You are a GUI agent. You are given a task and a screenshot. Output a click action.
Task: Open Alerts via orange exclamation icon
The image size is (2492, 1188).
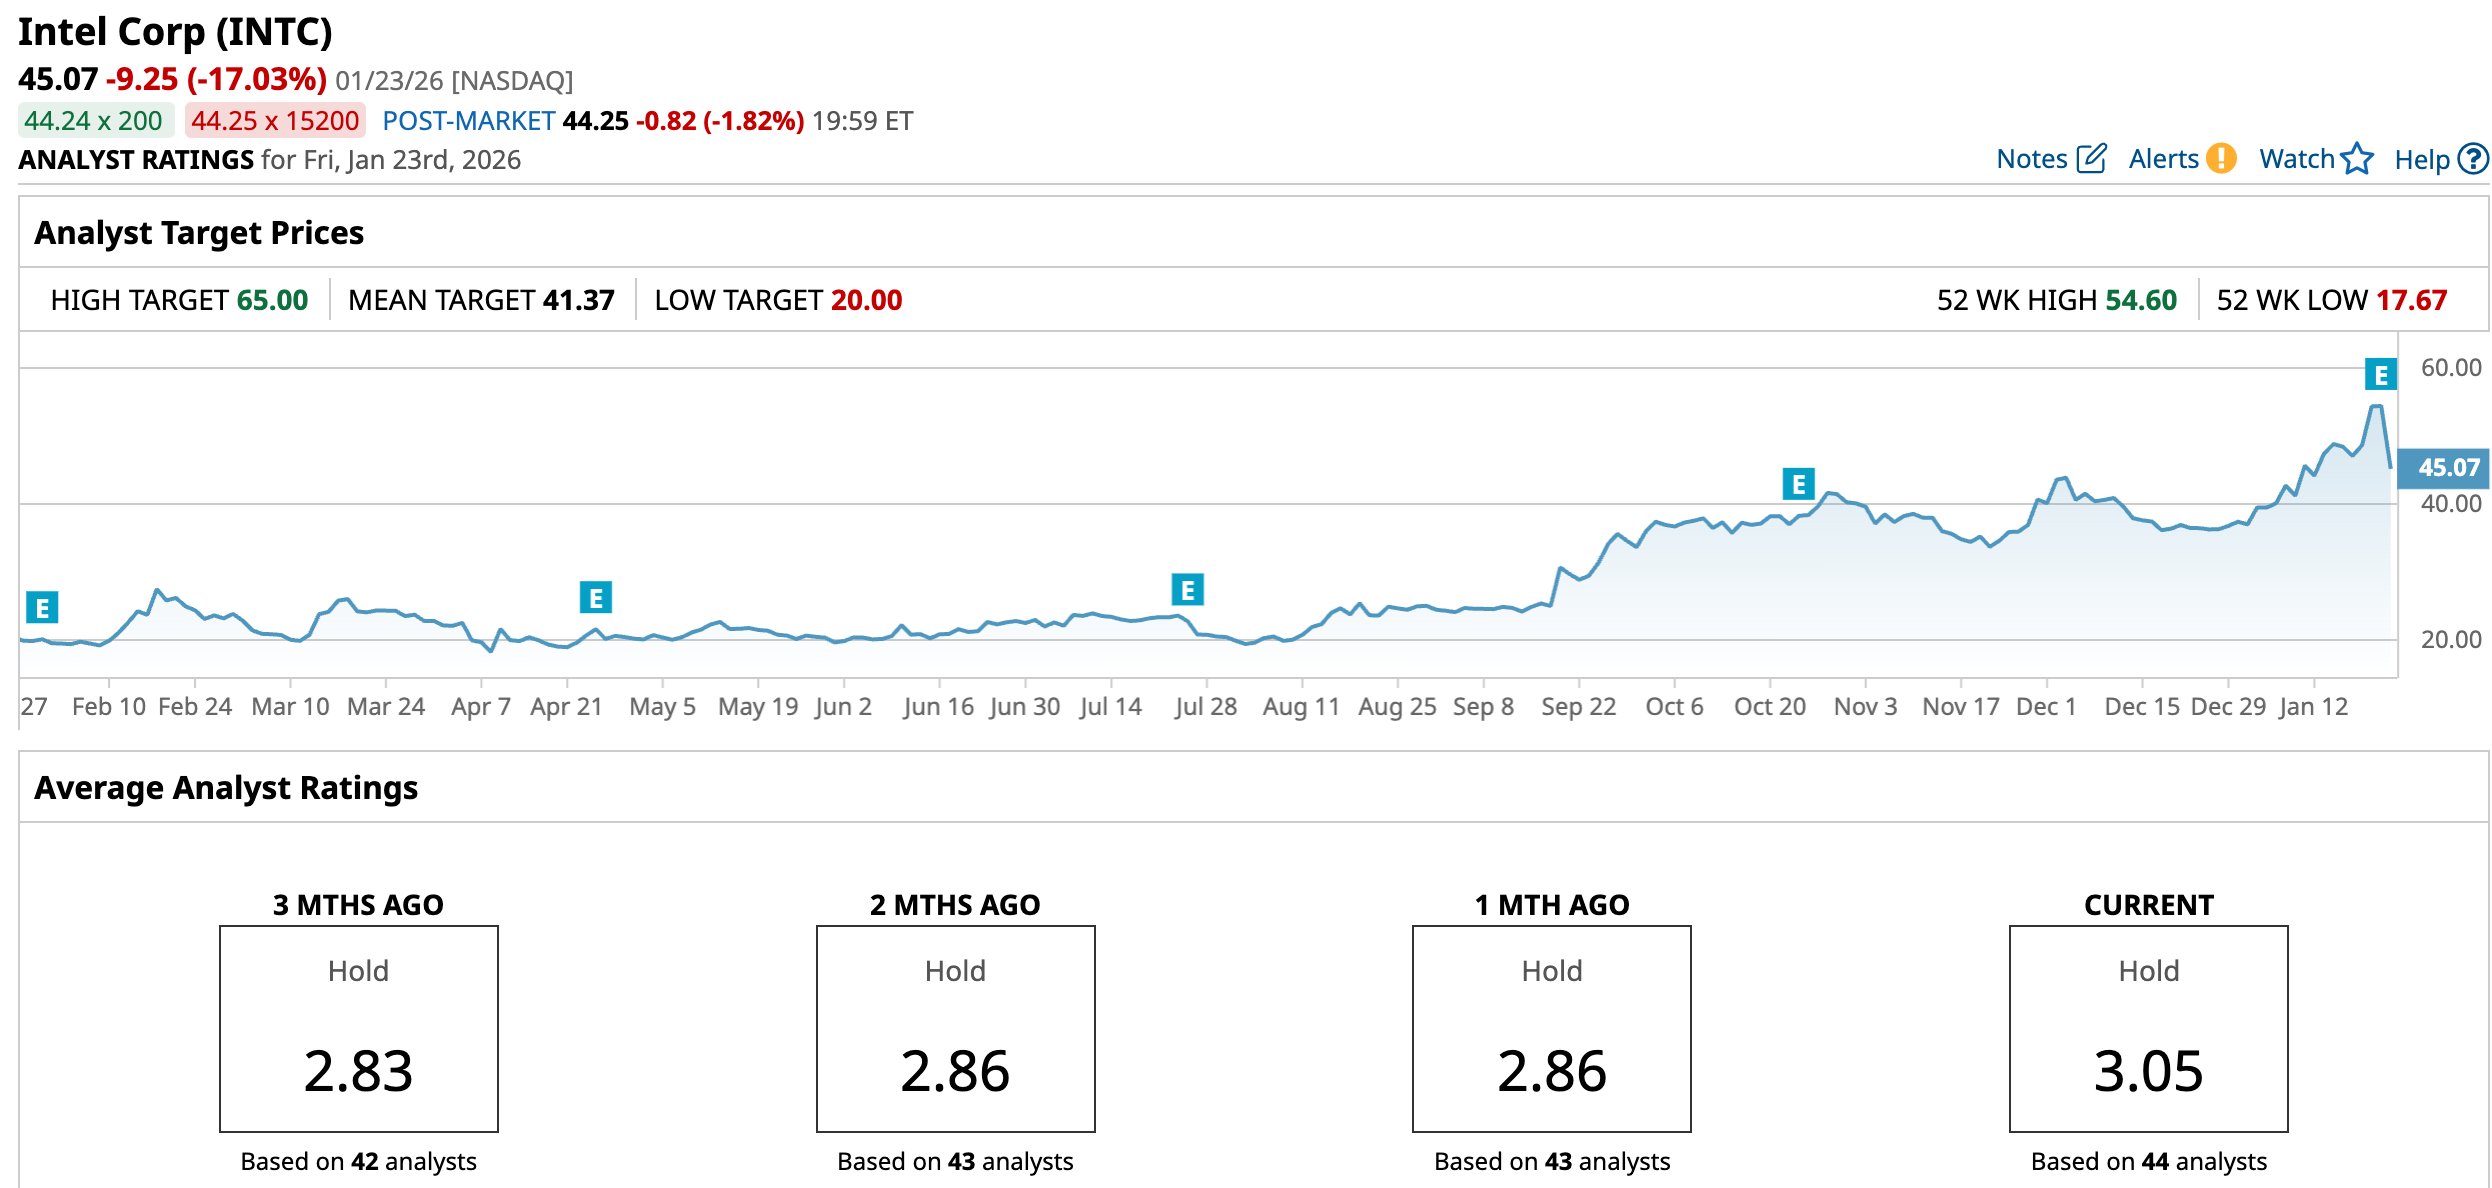[x=2221, y=159]
